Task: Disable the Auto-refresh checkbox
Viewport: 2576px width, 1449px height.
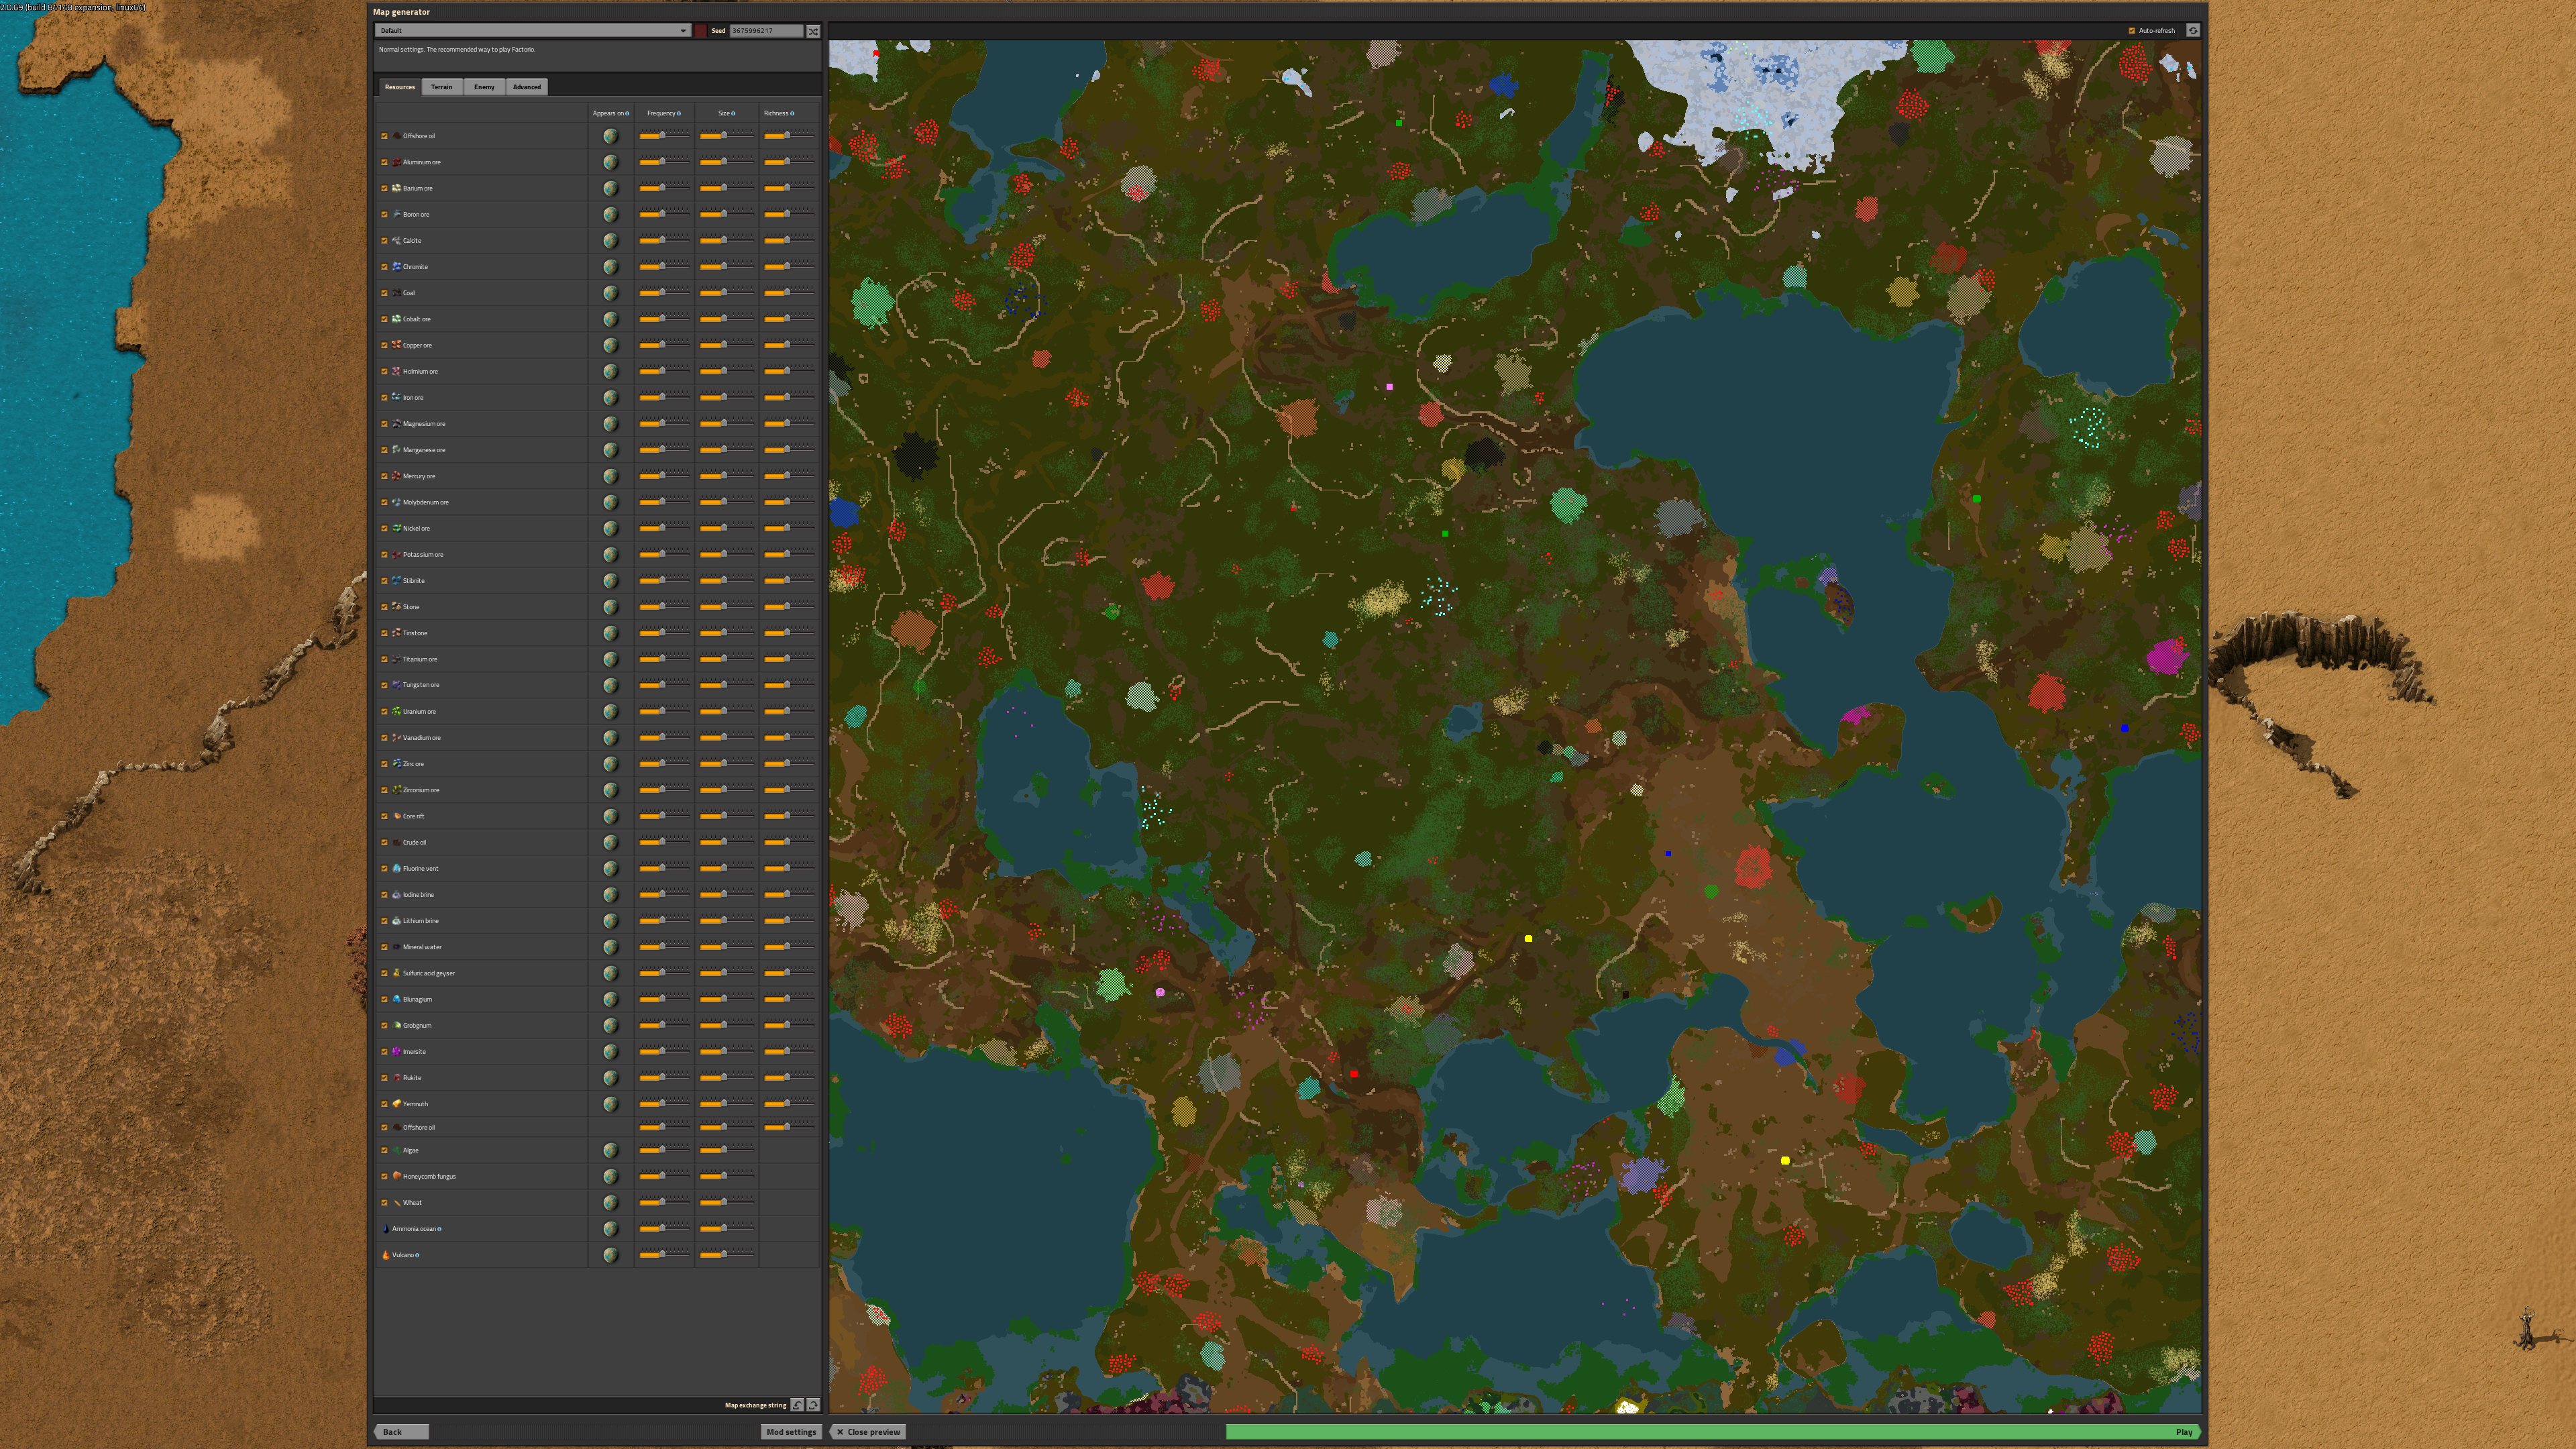Action: point(2131,31)
